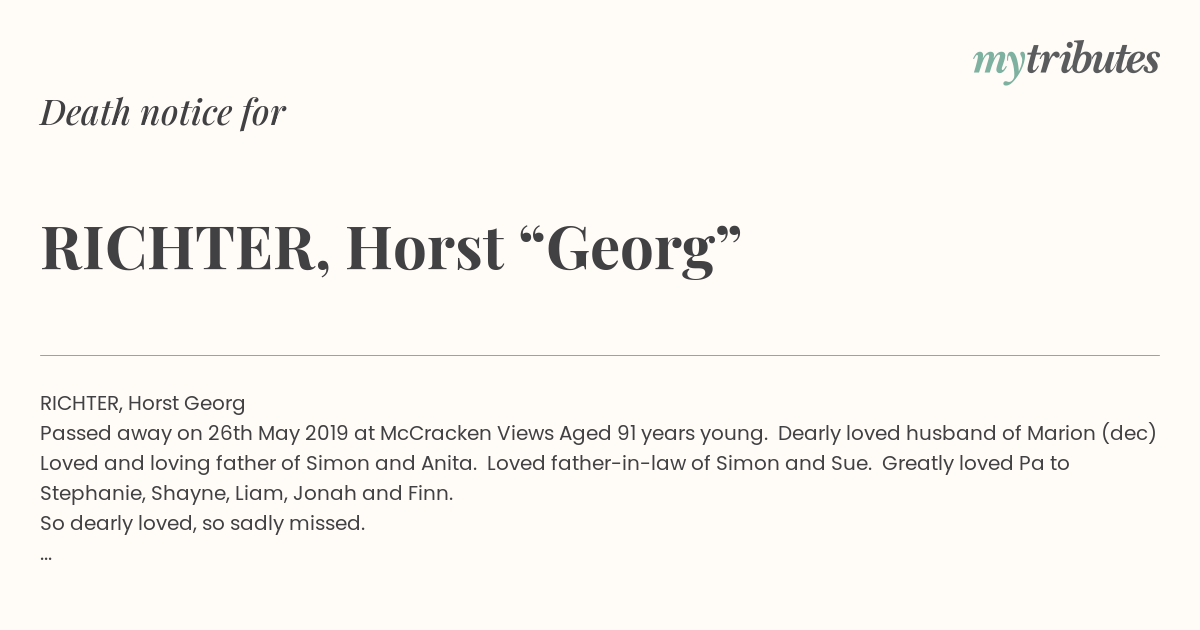The height and width of the screenshot is (630, 1200).
Task: Click the green "my" part of logo
Action: click(x=998, y=64)
